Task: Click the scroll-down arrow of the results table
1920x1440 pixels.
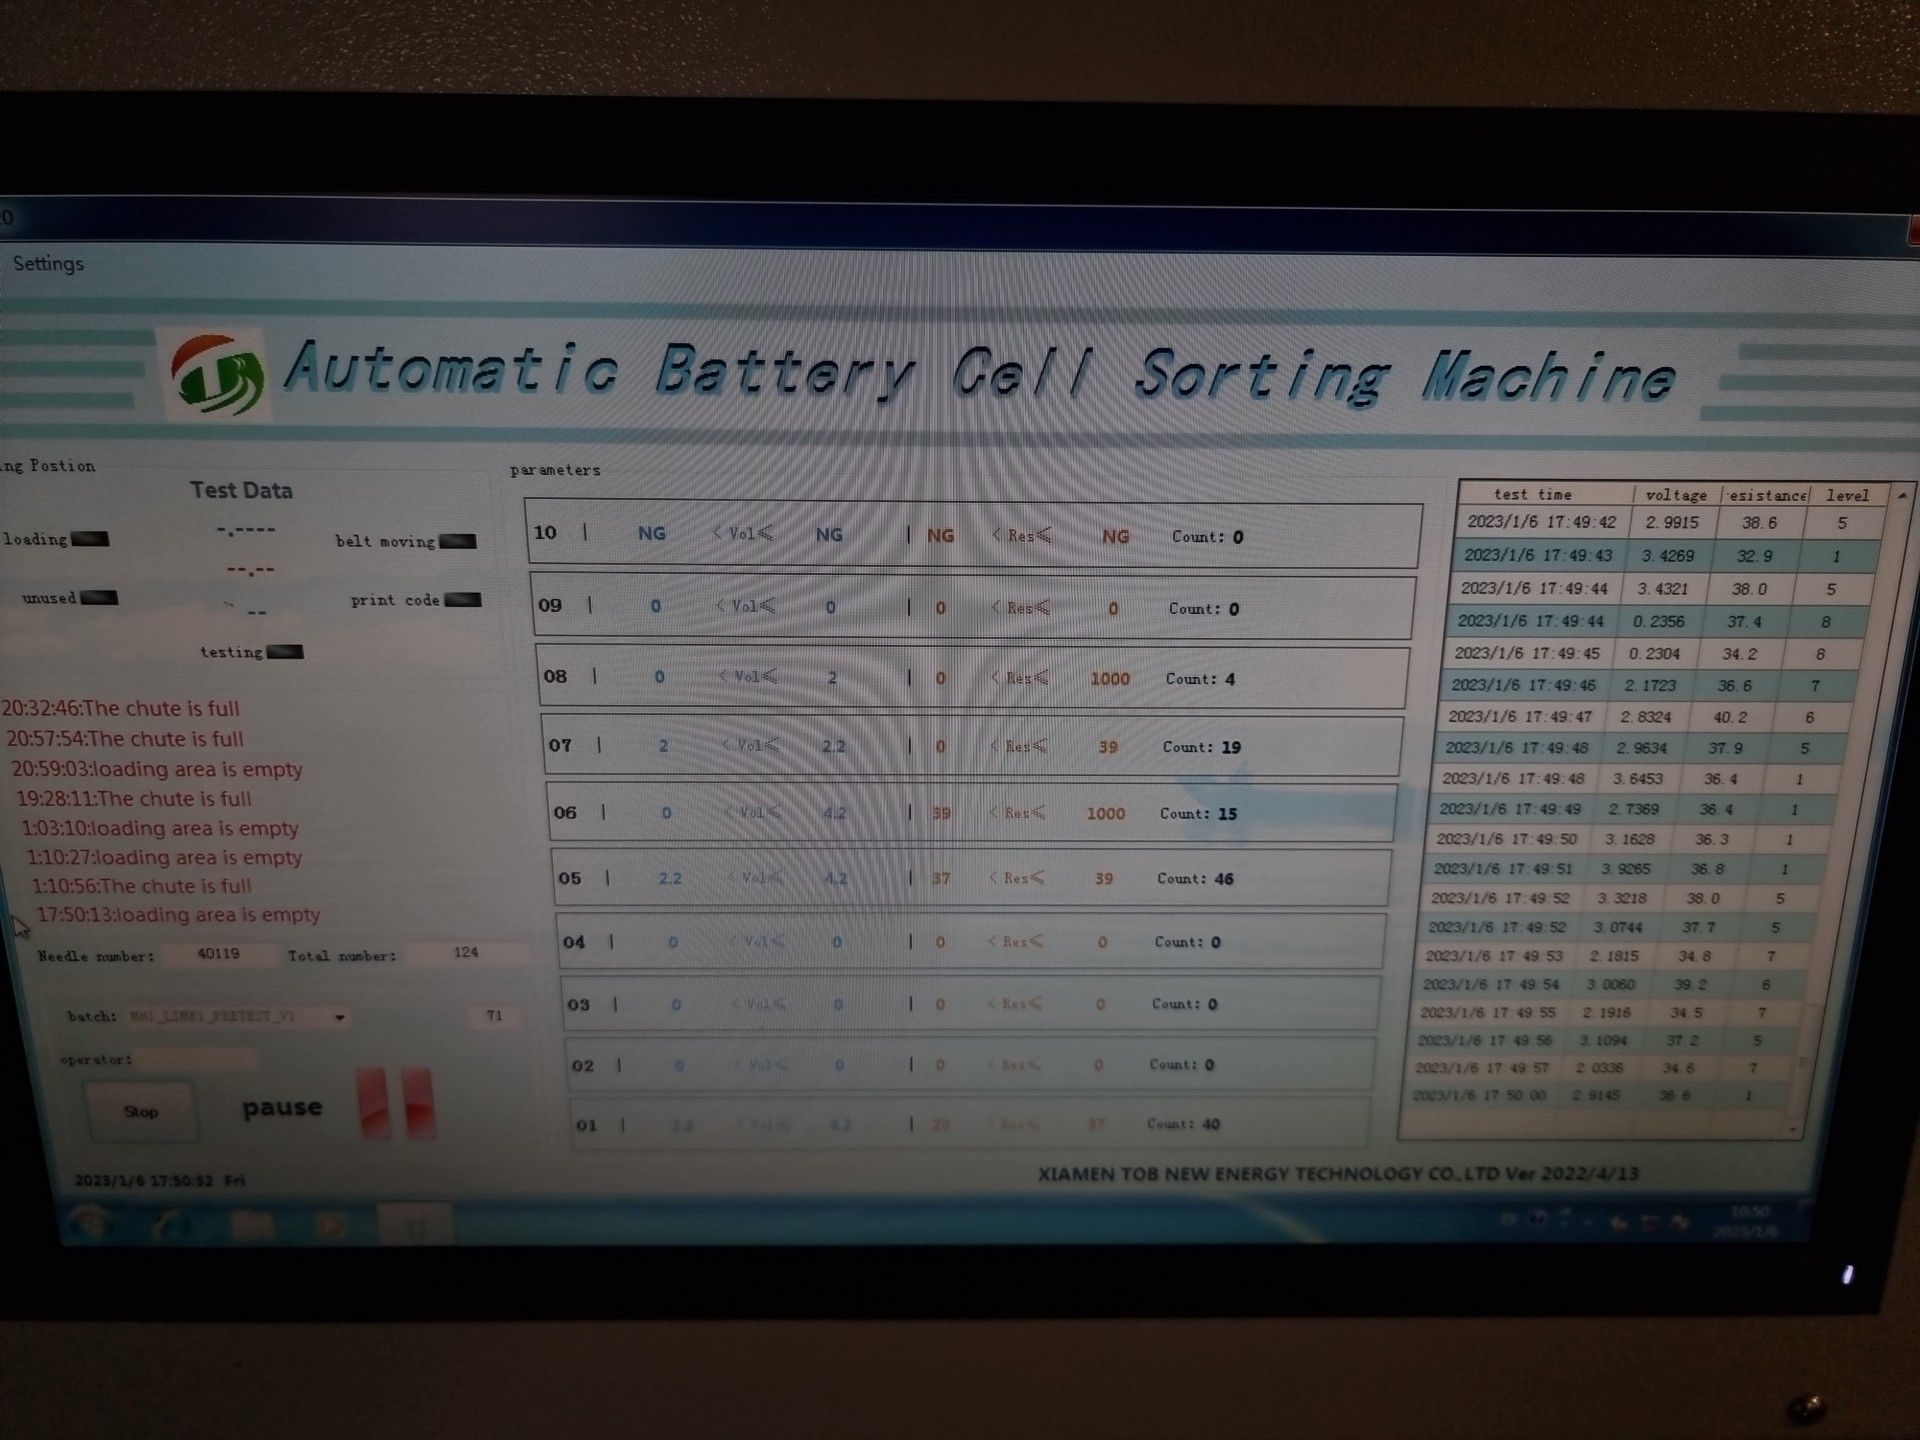Action: [1795, 1128]
